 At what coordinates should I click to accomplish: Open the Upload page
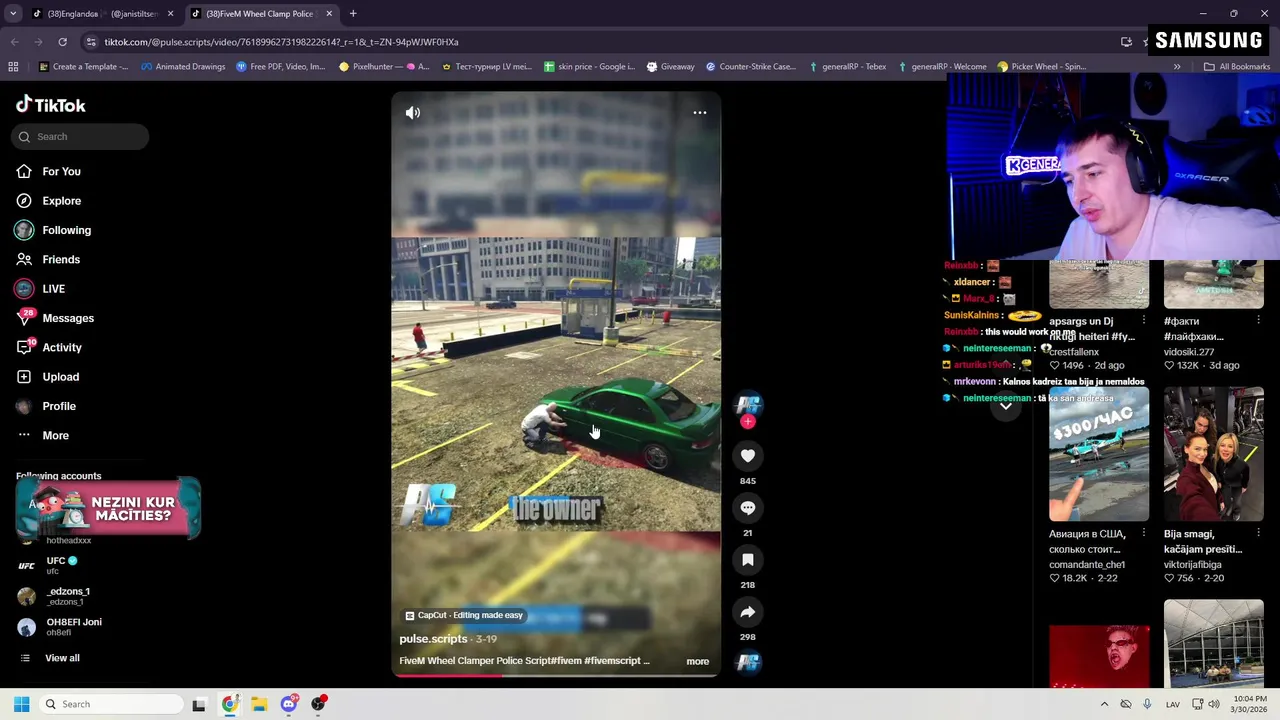click(60, 377)
